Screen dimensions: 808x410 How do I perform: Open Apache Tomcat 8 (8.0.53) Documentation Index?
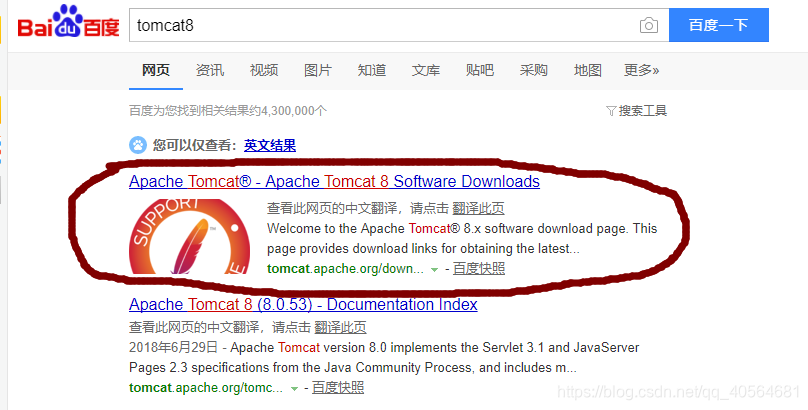303,304
